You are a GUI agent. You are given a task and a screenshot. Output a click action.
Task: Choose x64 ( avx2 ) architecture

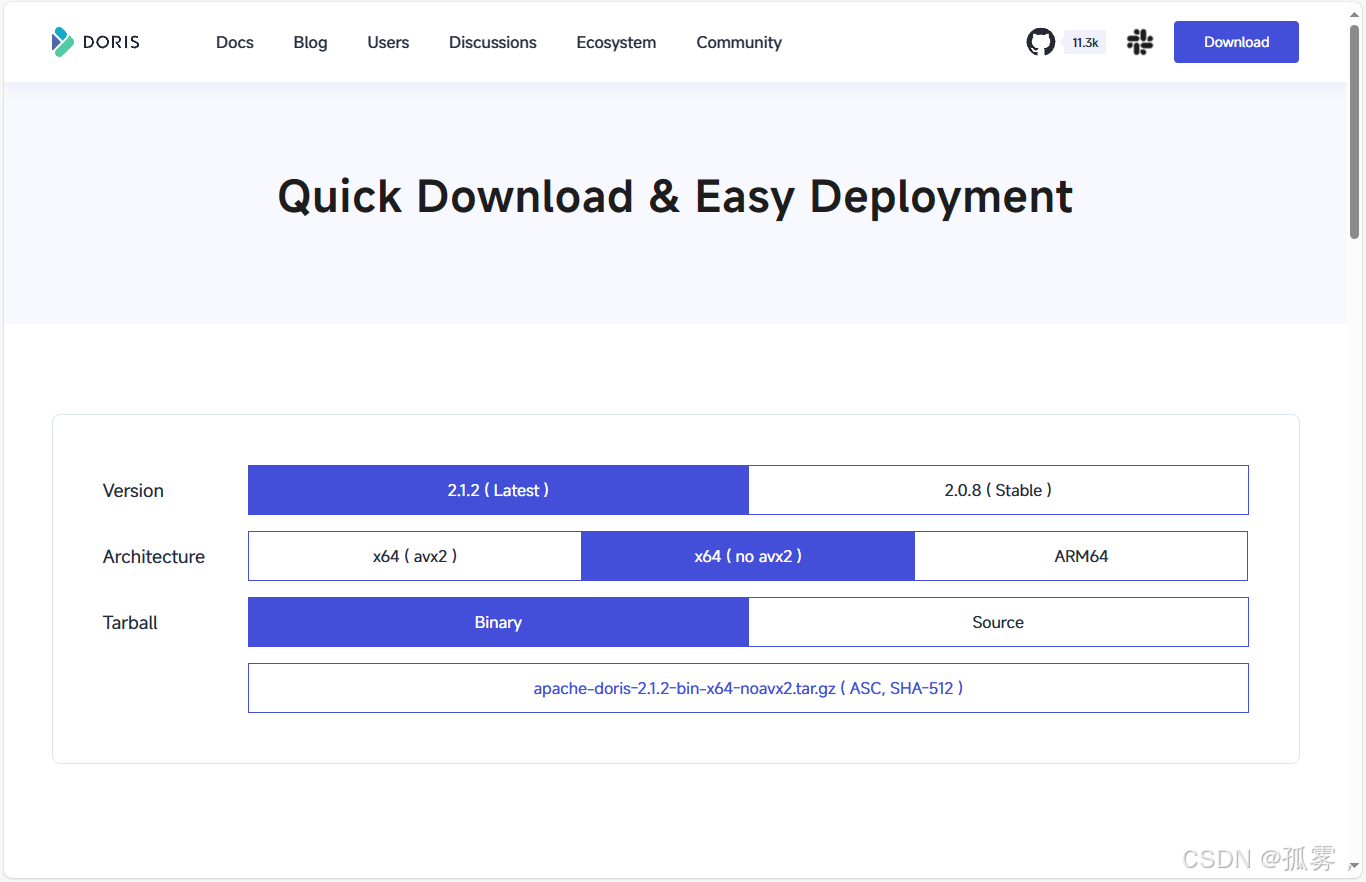pos(415,556)
